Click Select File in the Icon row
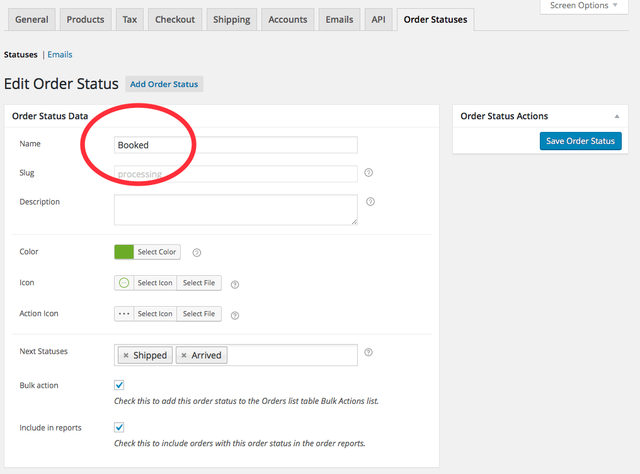This screenshot has width=640, height=474. tap(199, 283)
